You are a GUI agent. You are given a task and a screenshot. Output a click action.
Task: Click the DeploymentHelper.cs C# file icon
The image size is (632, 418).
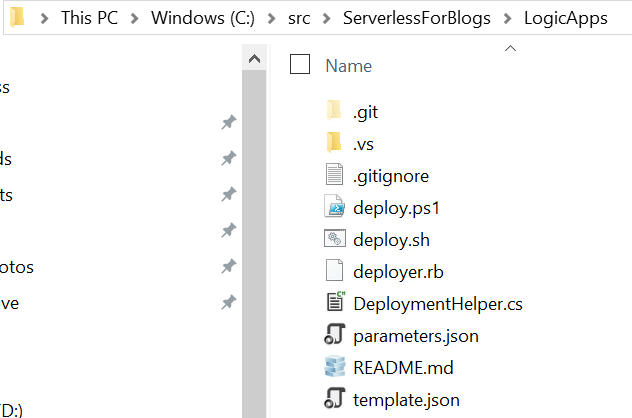coord(335,303)
